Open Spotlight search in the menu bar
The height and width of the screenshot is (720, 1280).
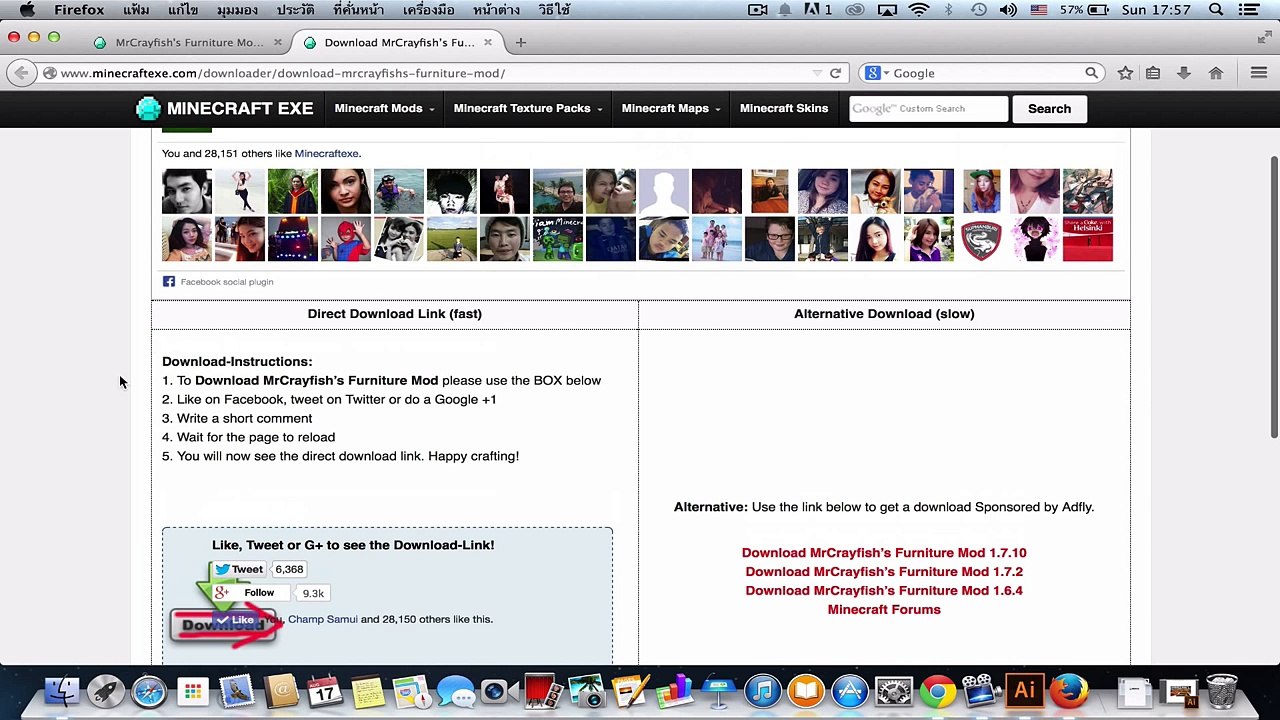pos(1216,10)
